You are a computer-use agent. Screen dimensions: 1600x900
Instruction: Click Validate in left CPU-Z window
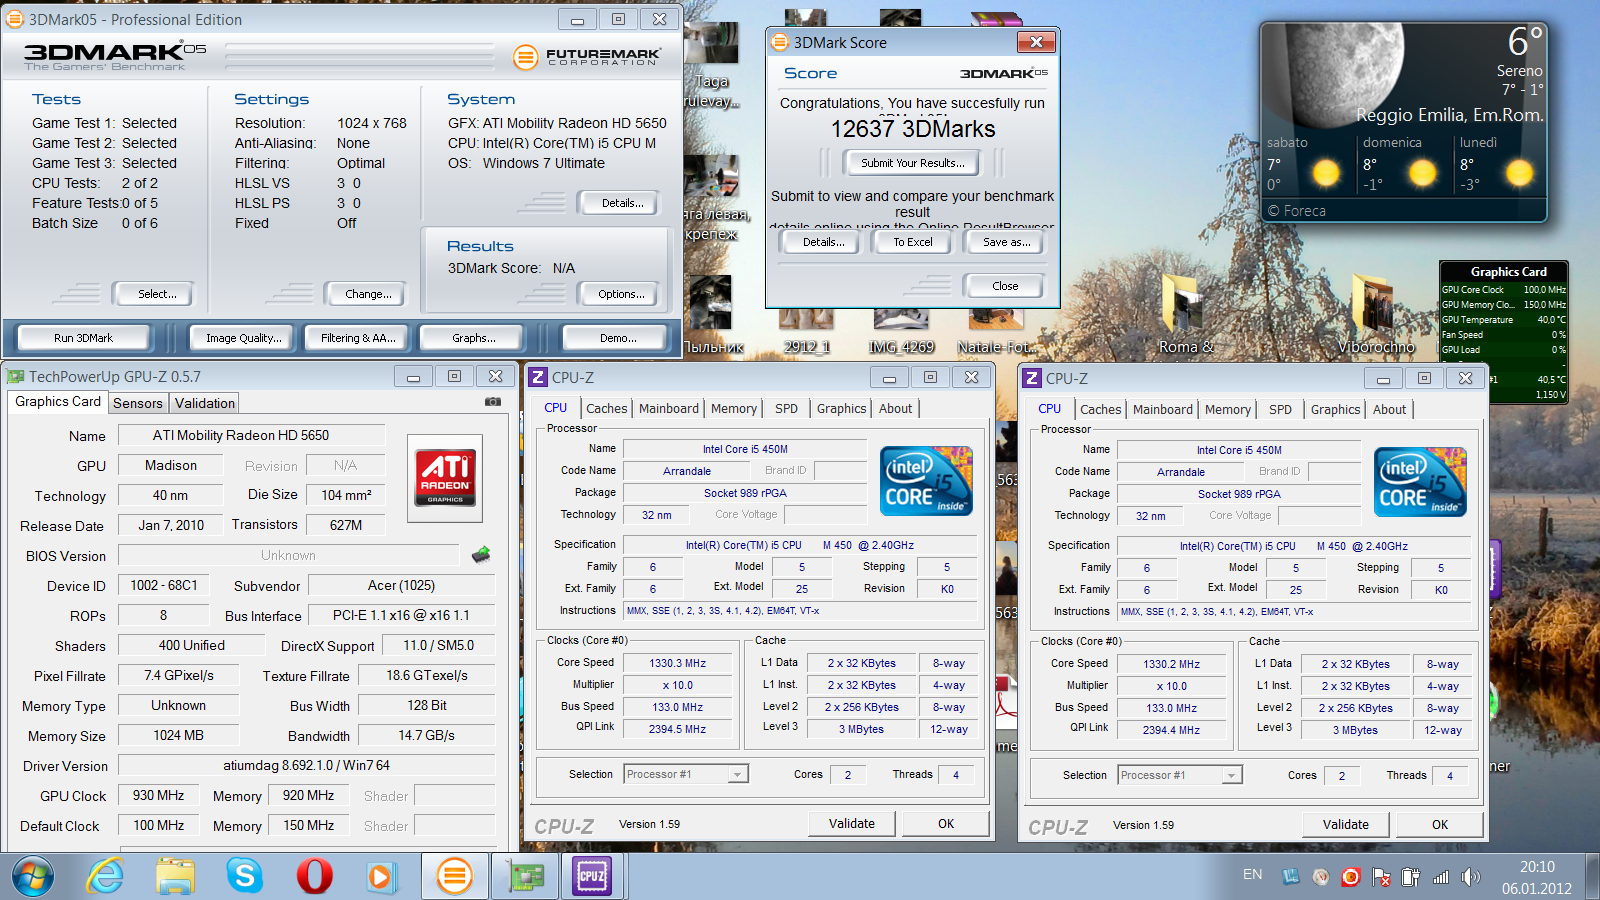coord(852,824)
